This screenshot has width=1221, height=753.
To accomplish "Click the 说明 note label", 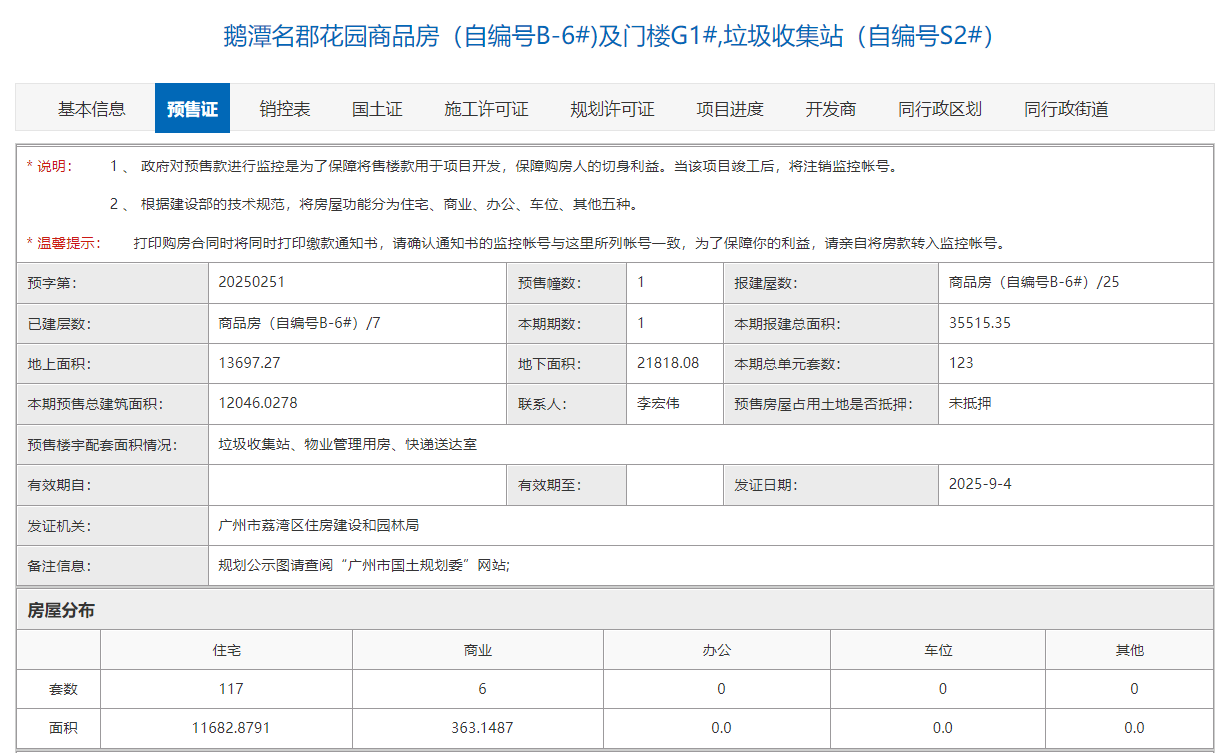I will pos(50,166).
